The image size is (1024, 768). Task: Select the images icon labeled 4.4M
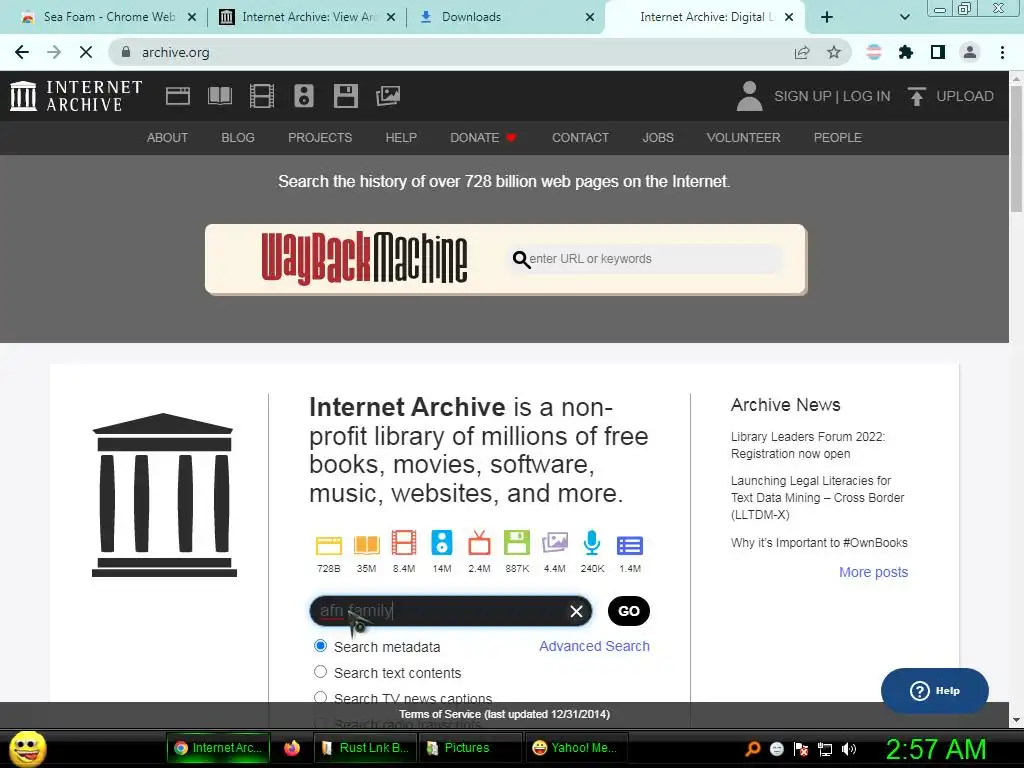[554, 543]
